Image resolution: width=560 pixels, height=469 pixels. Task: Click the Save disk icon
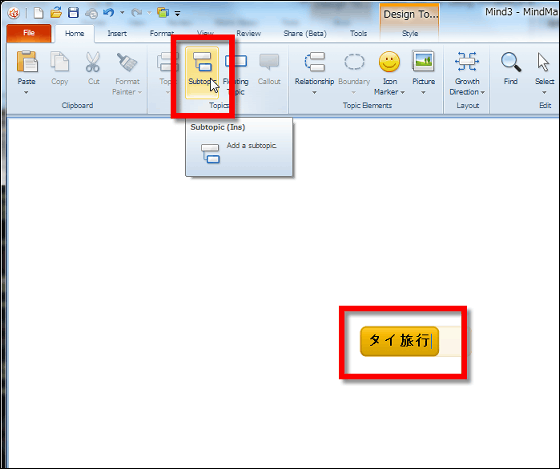(73, 13)
